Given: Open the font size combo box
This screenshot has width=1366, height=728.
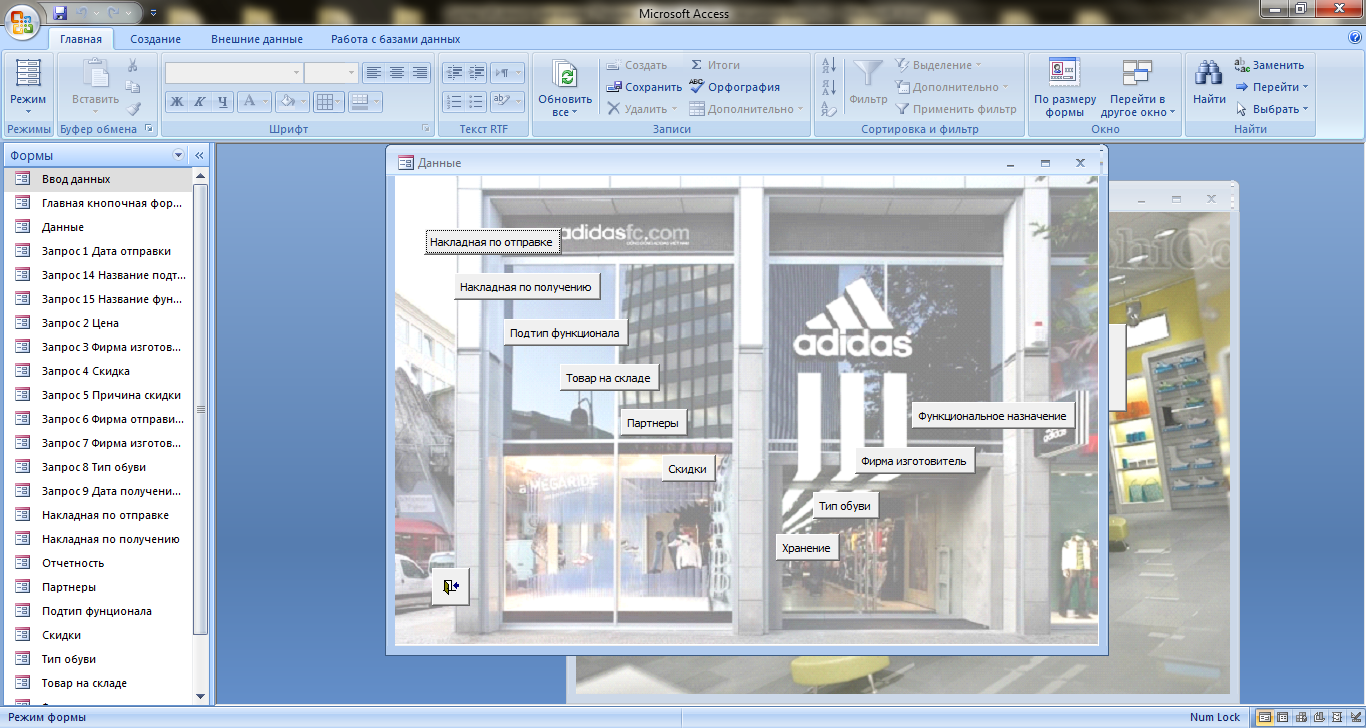Looking at the screenshot, I should pyautogui.click(x=331, y=73).
